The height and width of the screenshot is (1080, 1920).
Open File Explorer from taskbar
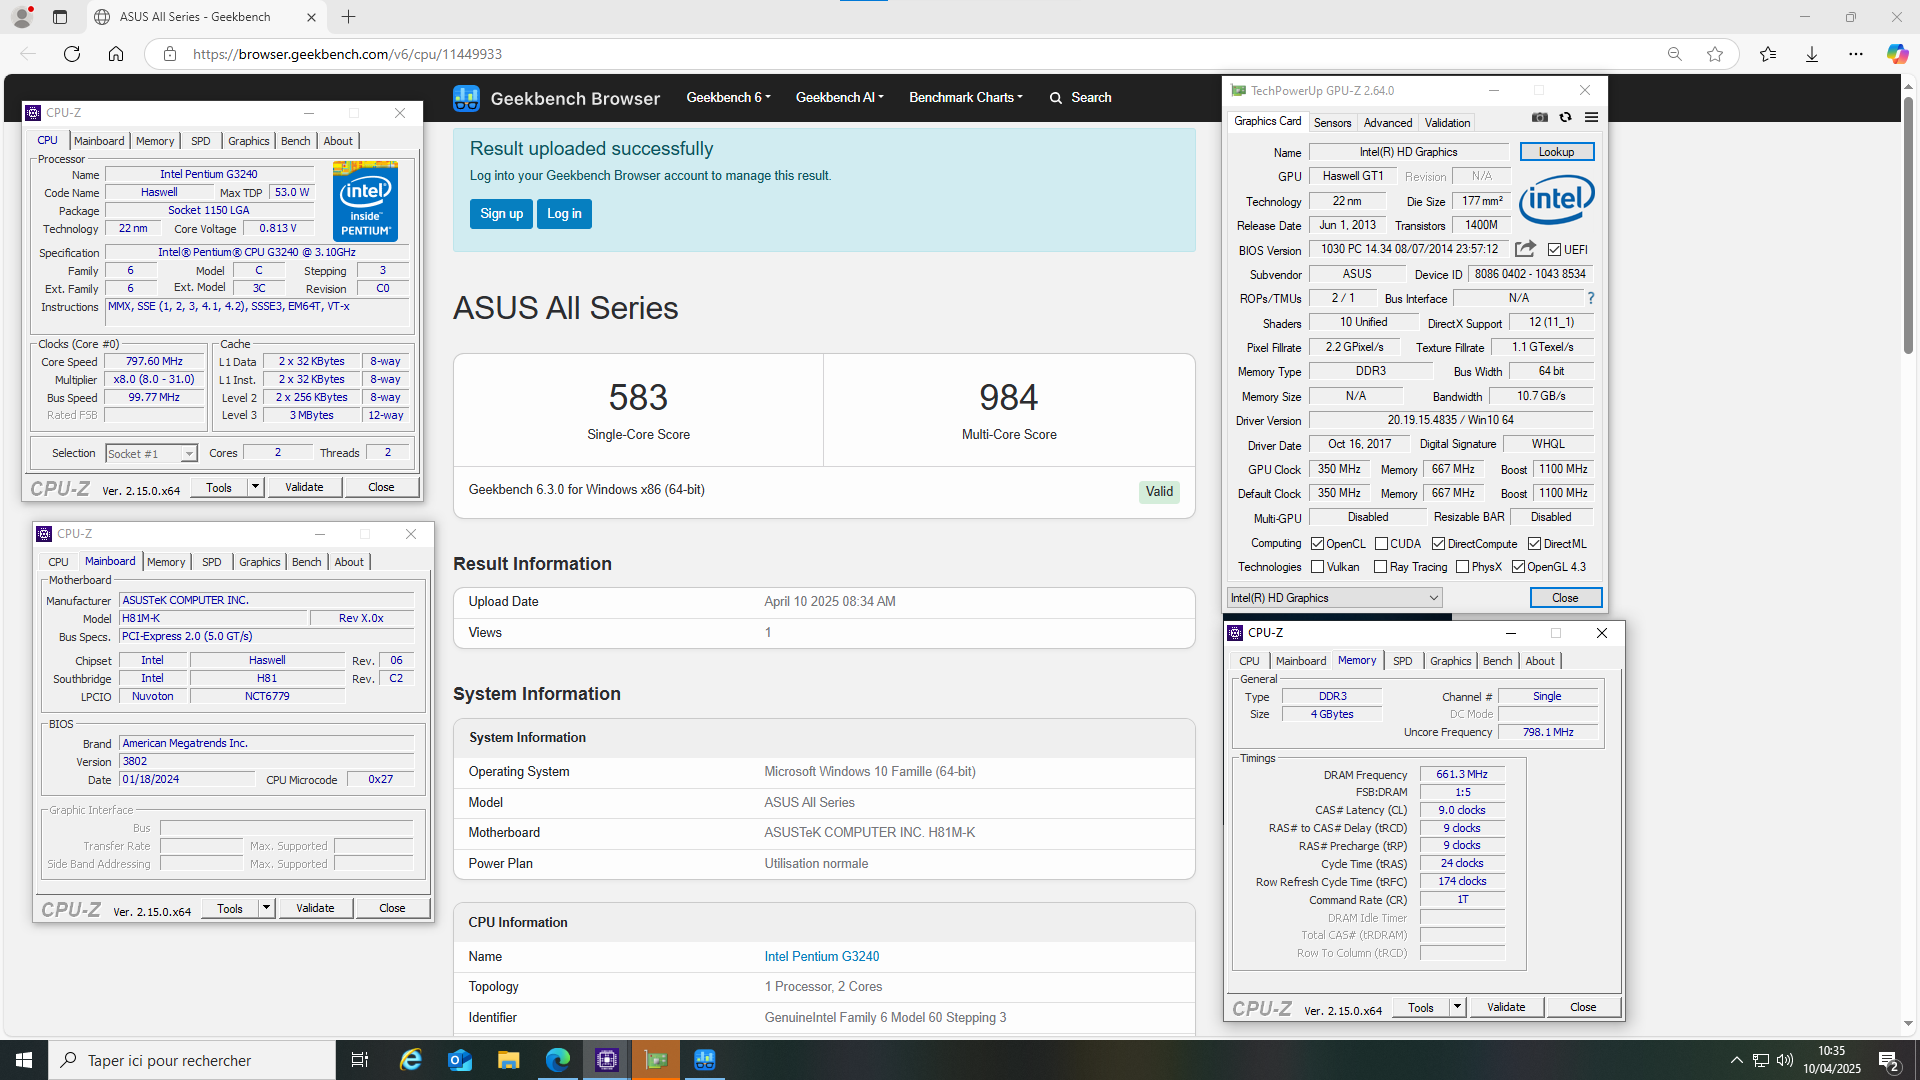point(509,1060)
